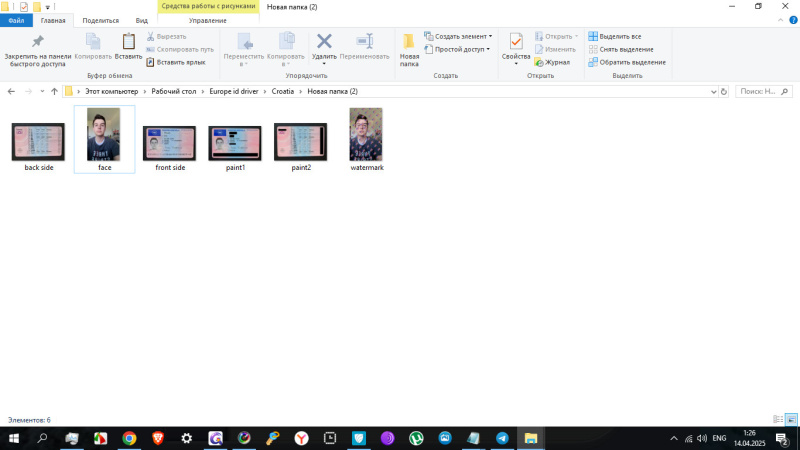Switch to details view in the status bar
The width and height of the screenshot is (800, 450).
(778, 419)
